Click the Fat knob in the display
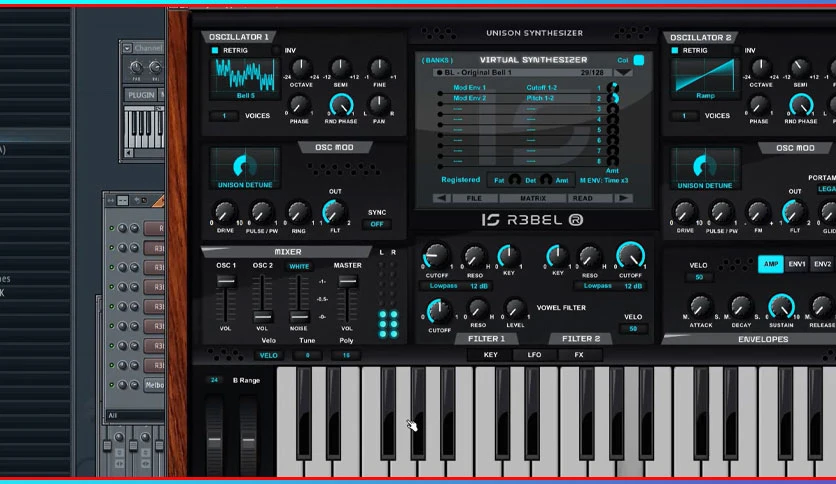 point(515,180)
